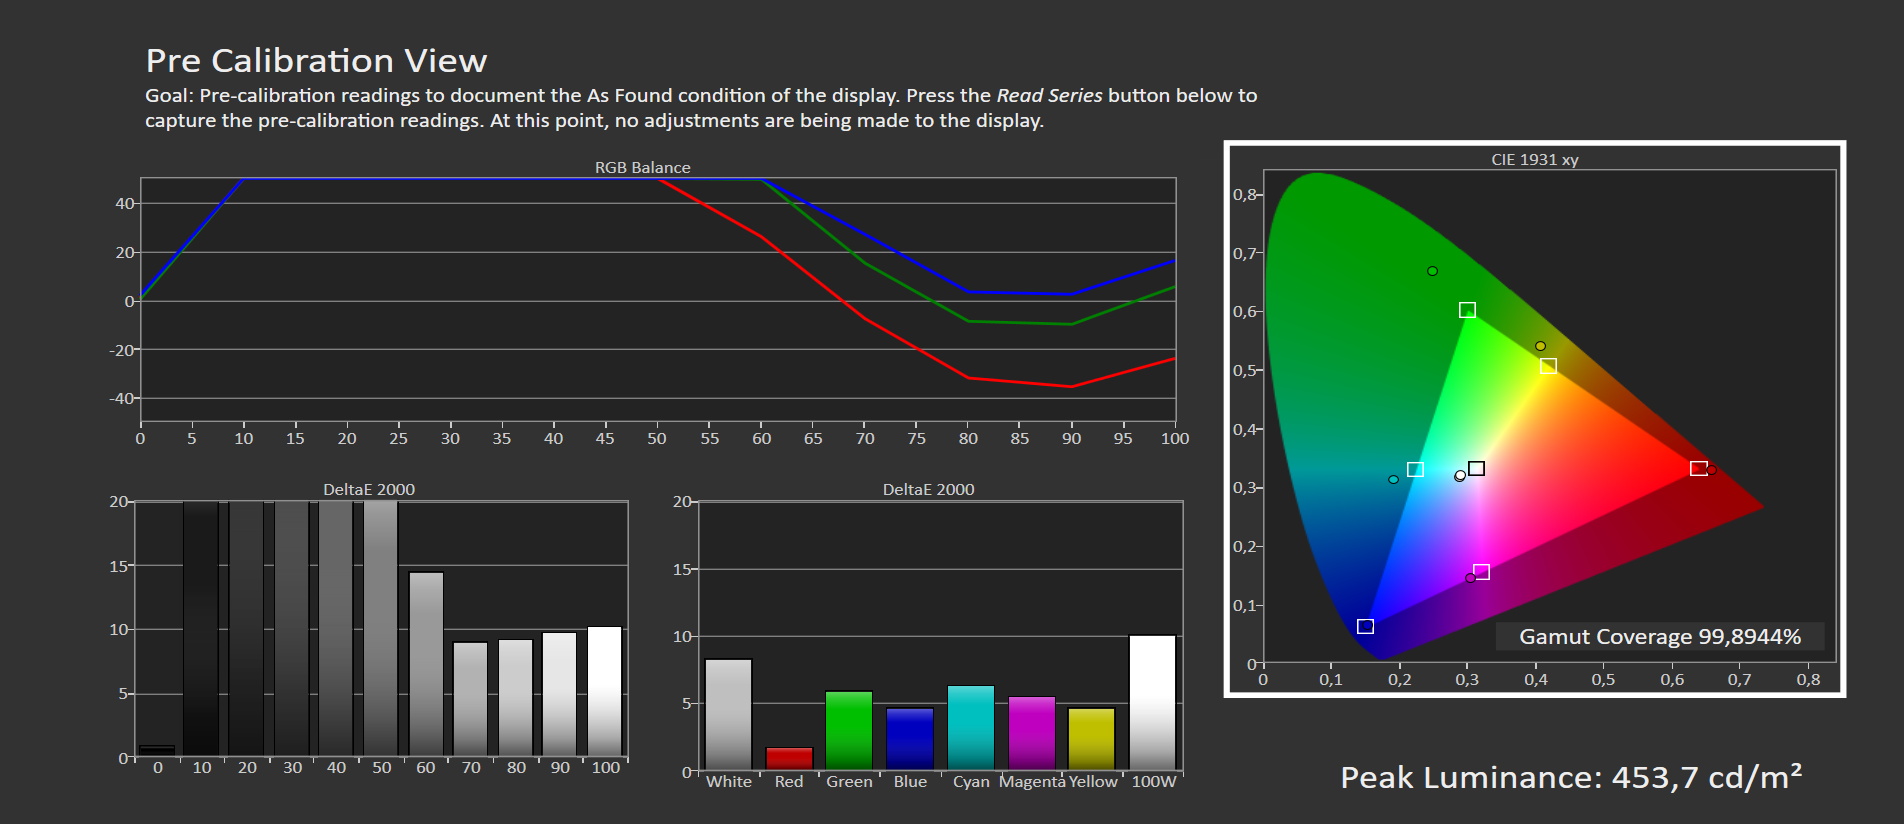
Task: Select the cyan target square in the CIE chart
Action: pos(1415,469)
